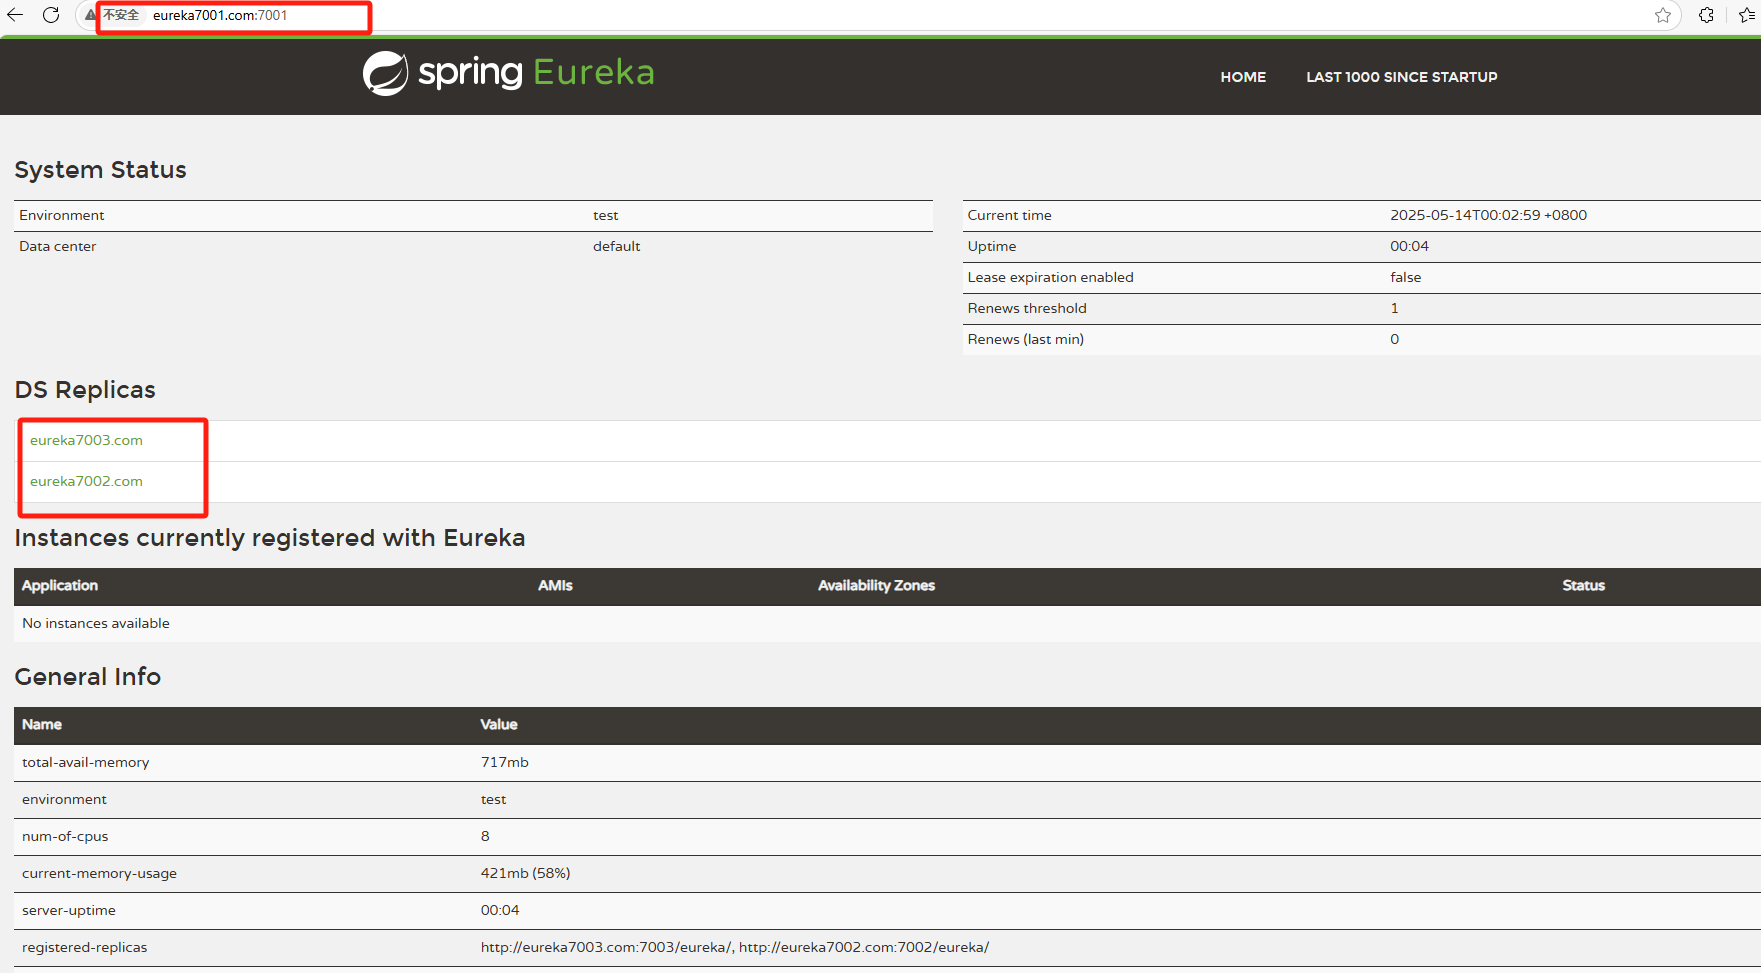The image size is (1761, 973).
Task: Open LAST 1000 SINCE STARTUP page
Action: point(1402,77)
